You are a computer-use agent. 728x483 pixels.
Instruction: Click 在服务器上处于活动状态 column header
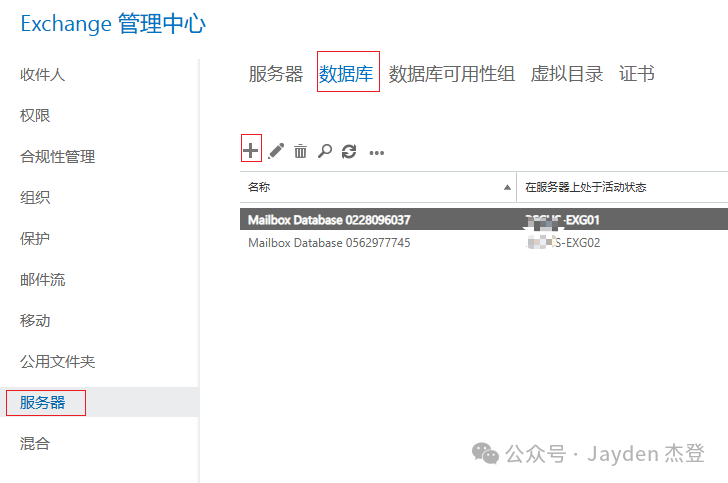pos(590,187)
